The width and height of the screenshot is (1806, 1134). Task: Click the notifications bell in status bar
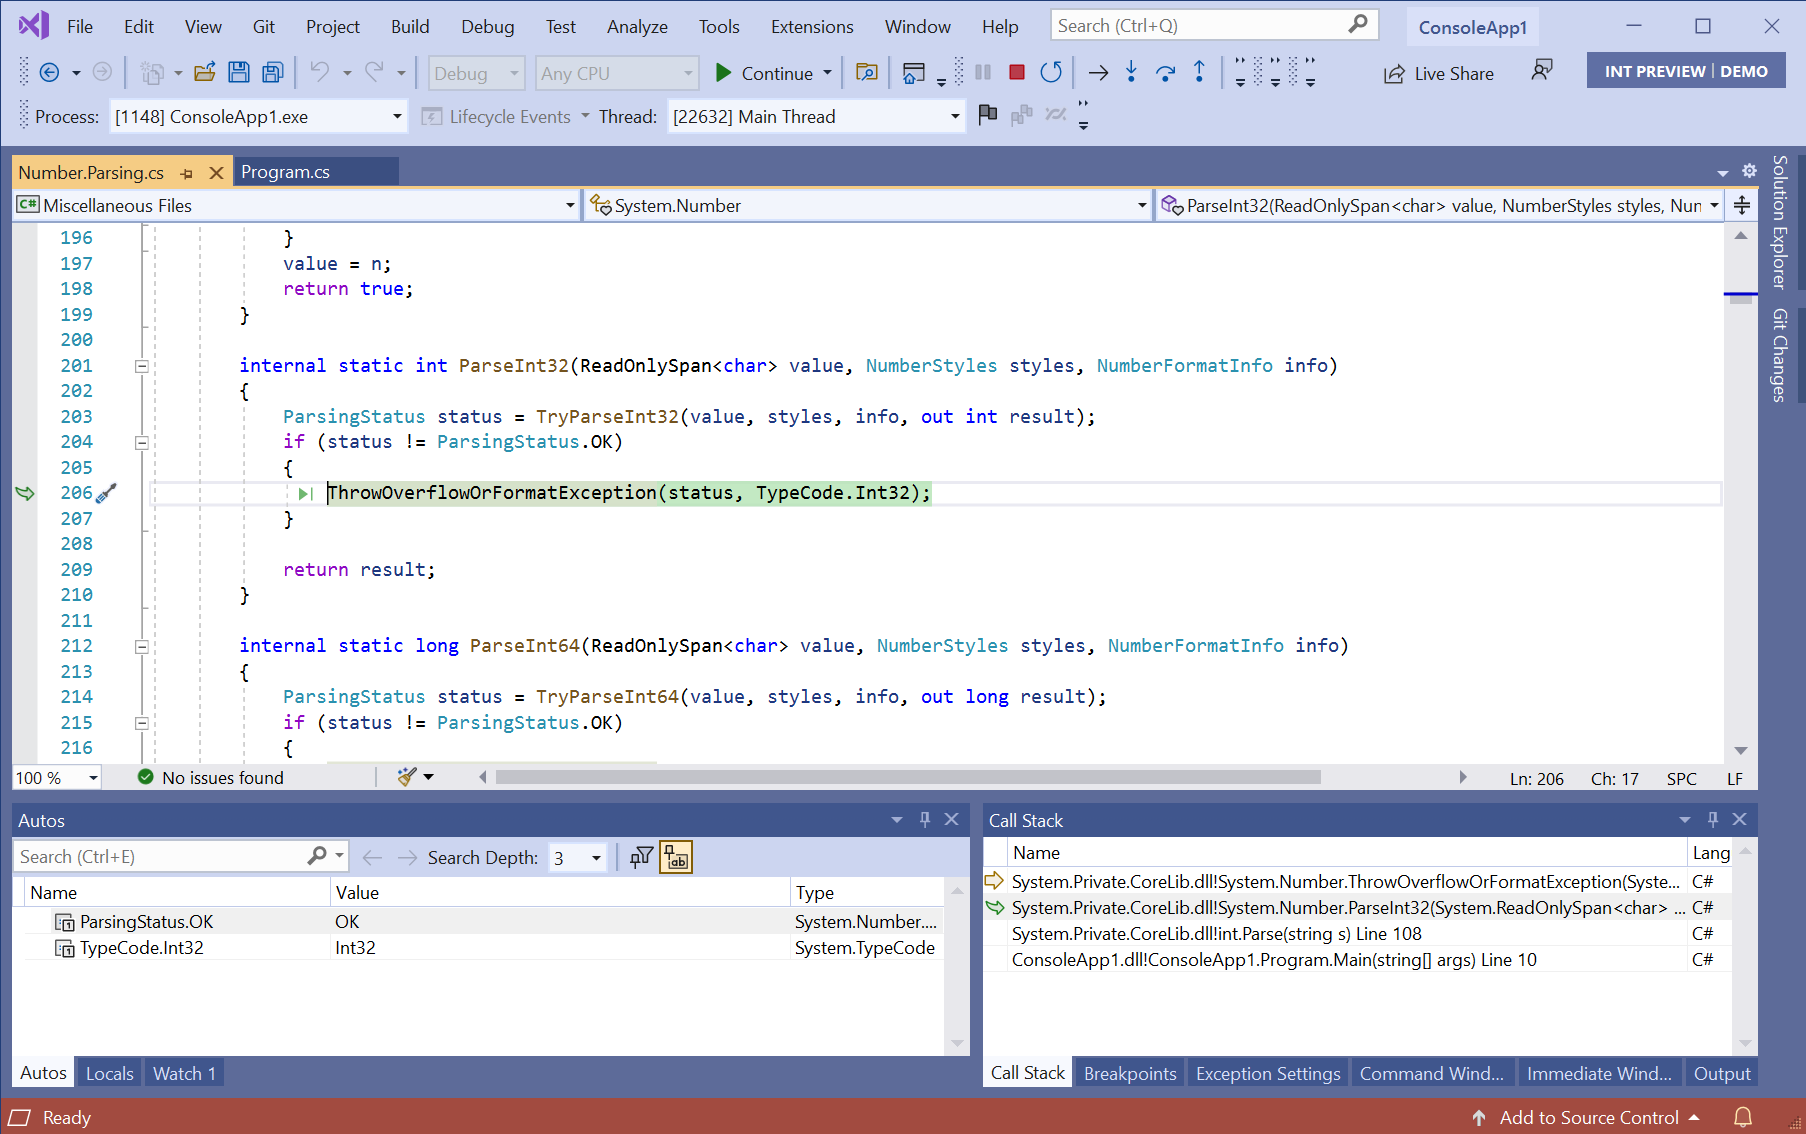click(x=1743, y=1117)
